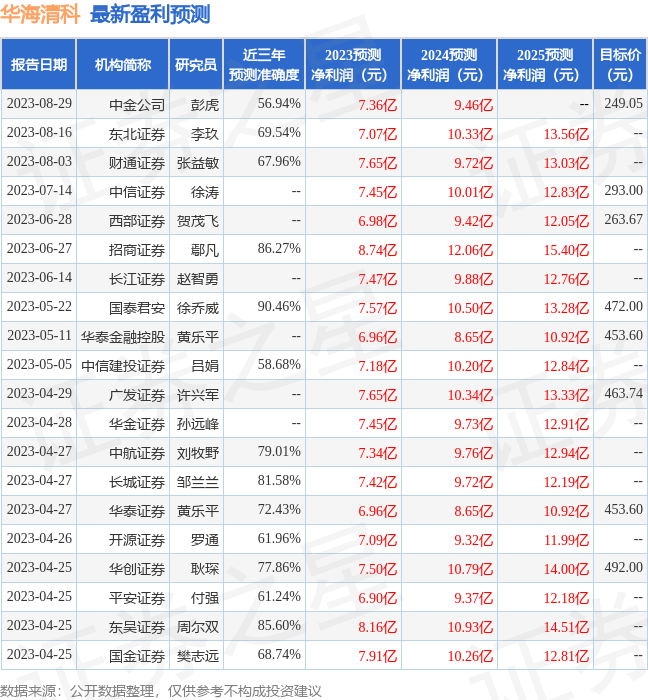The width and height of the screenshot is (648, 700).
Task: Click researcher name 周尔双
Action: [198, 627]
